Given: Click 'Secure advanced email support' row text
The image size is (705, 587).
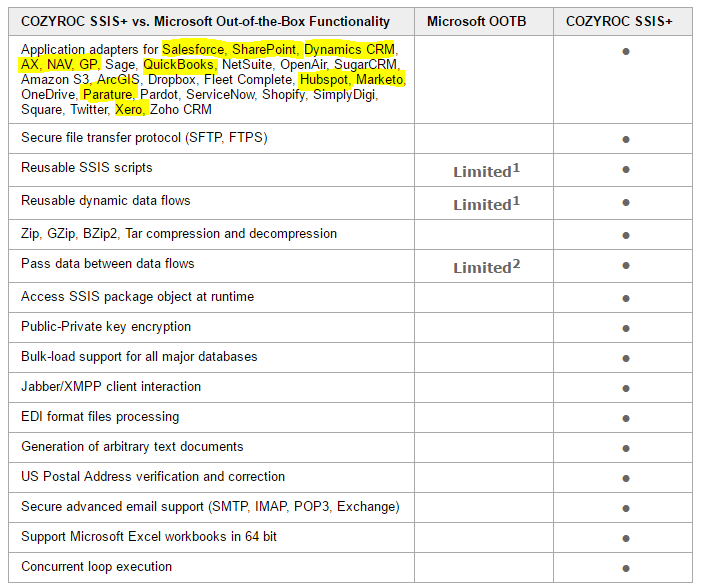Looking at the screenshot, I should [210, 507].
